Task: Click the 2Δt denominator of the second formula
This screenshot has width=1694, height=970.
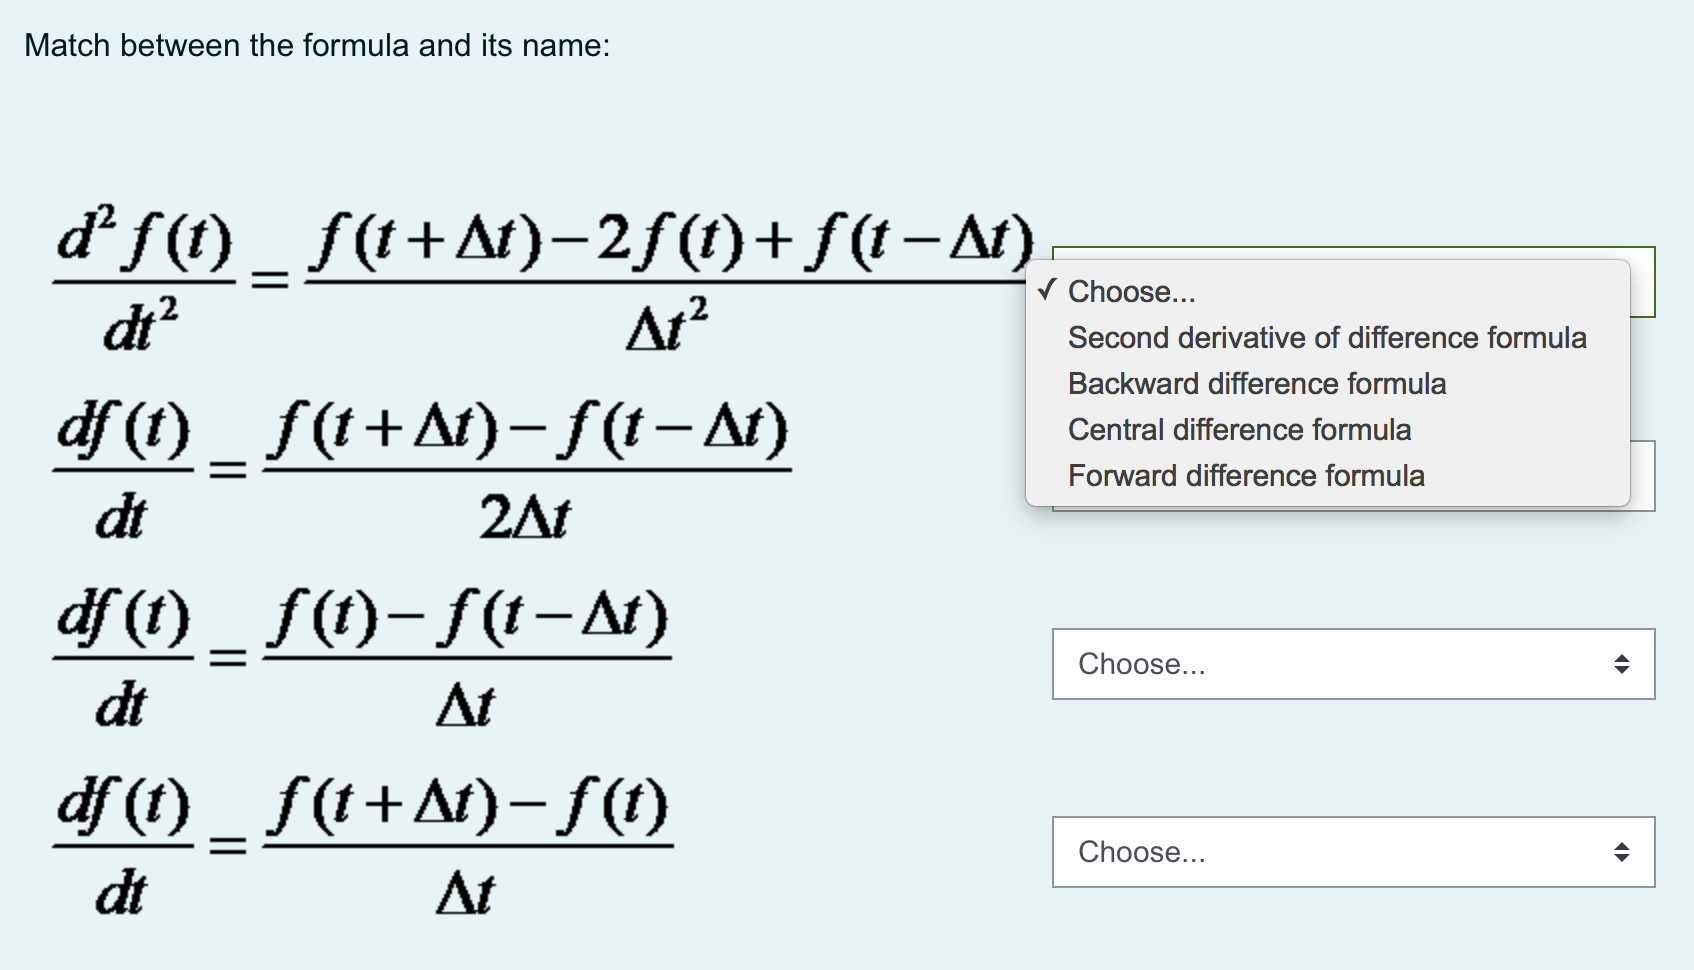Action: 525,517
